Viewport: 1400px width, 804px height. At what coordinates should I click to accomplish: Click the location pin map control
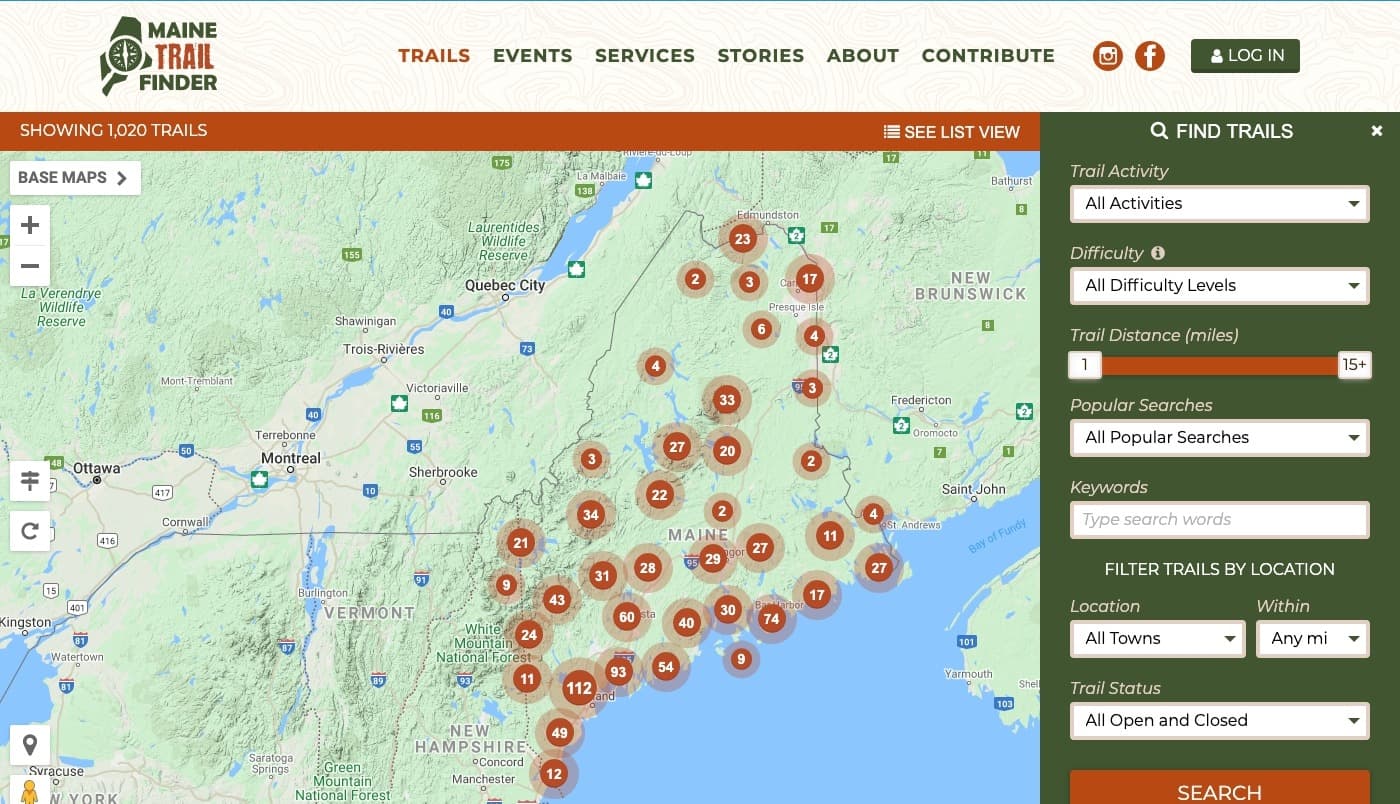pos(30,745)
